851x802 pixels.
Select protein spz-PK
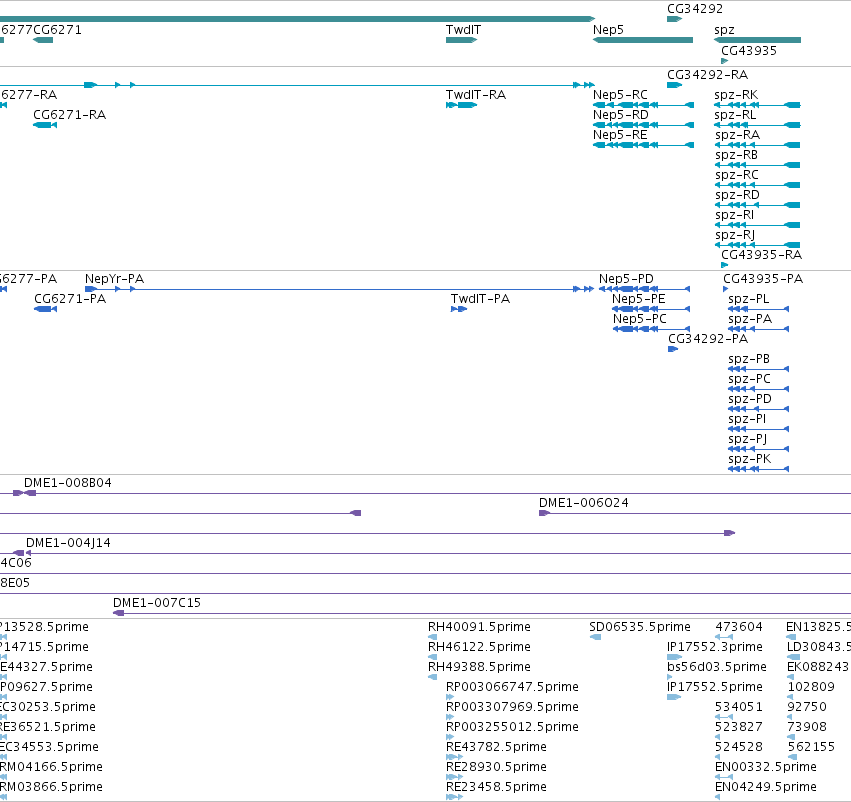758,469
